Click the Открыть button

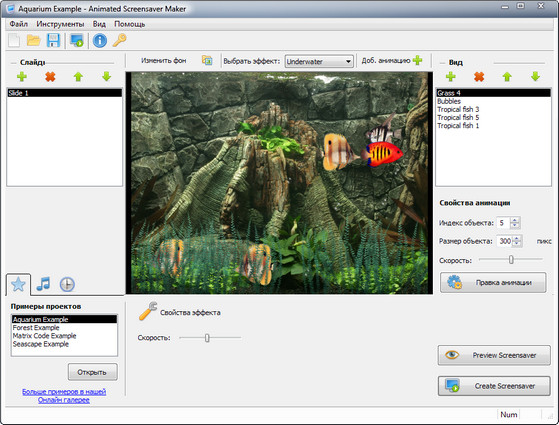click(x=92, y=372)
